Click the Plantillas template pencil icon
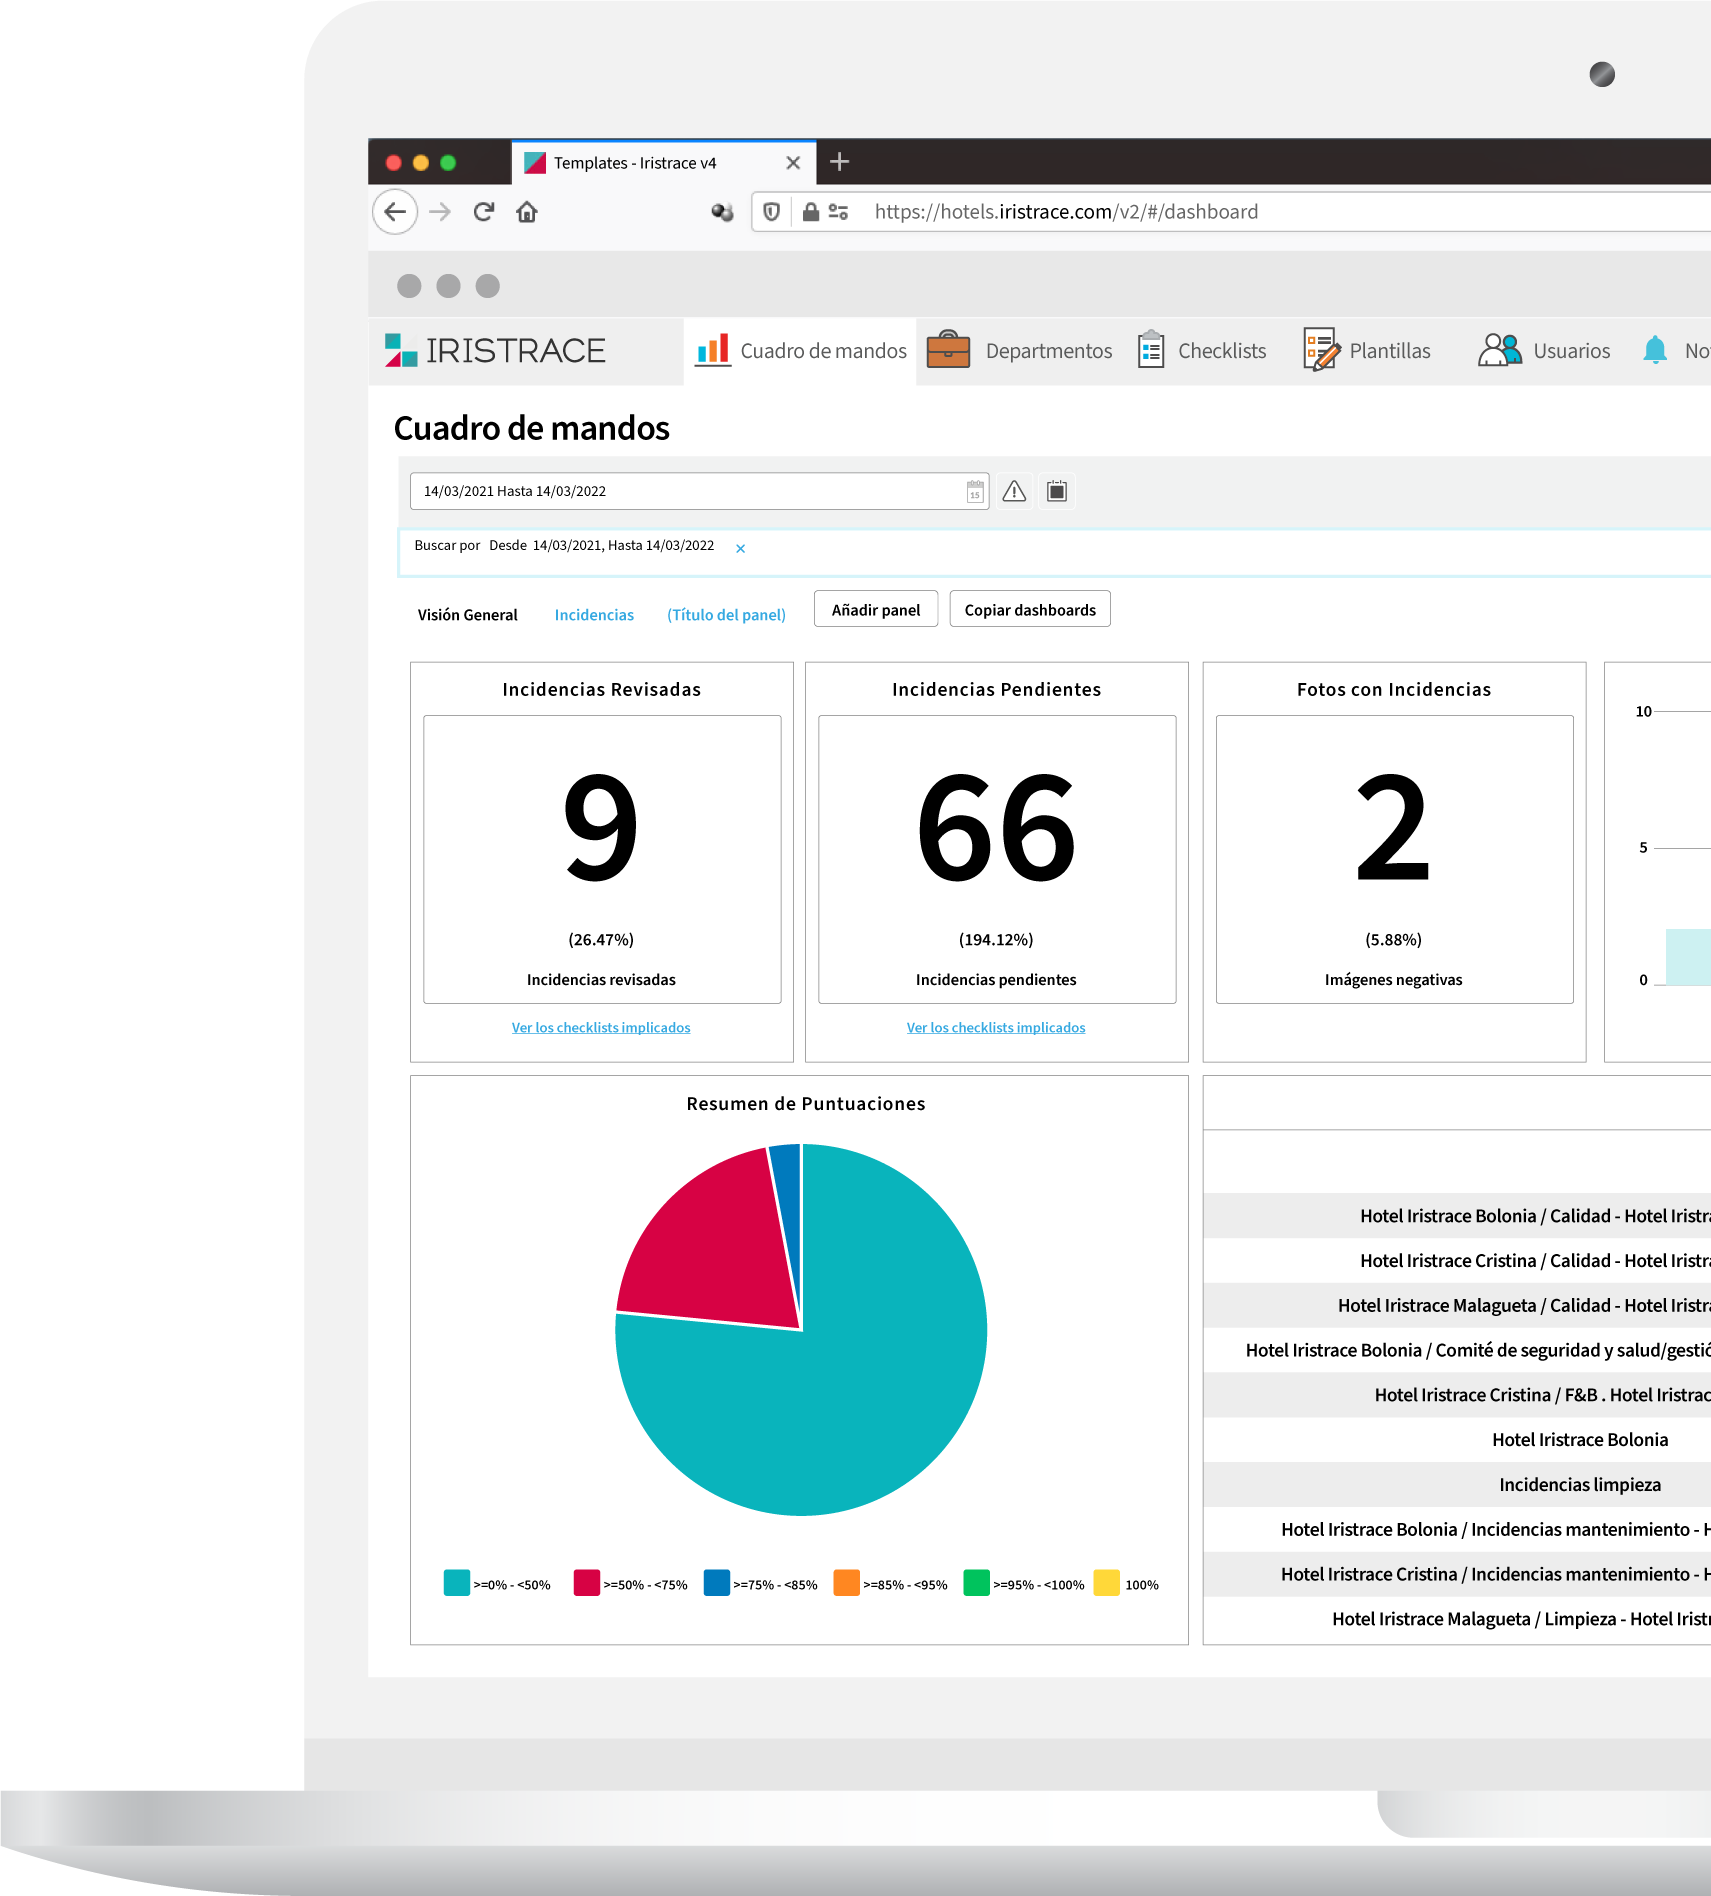The height and width of the screenshot is (1896, 1711). coord(1321,350)
